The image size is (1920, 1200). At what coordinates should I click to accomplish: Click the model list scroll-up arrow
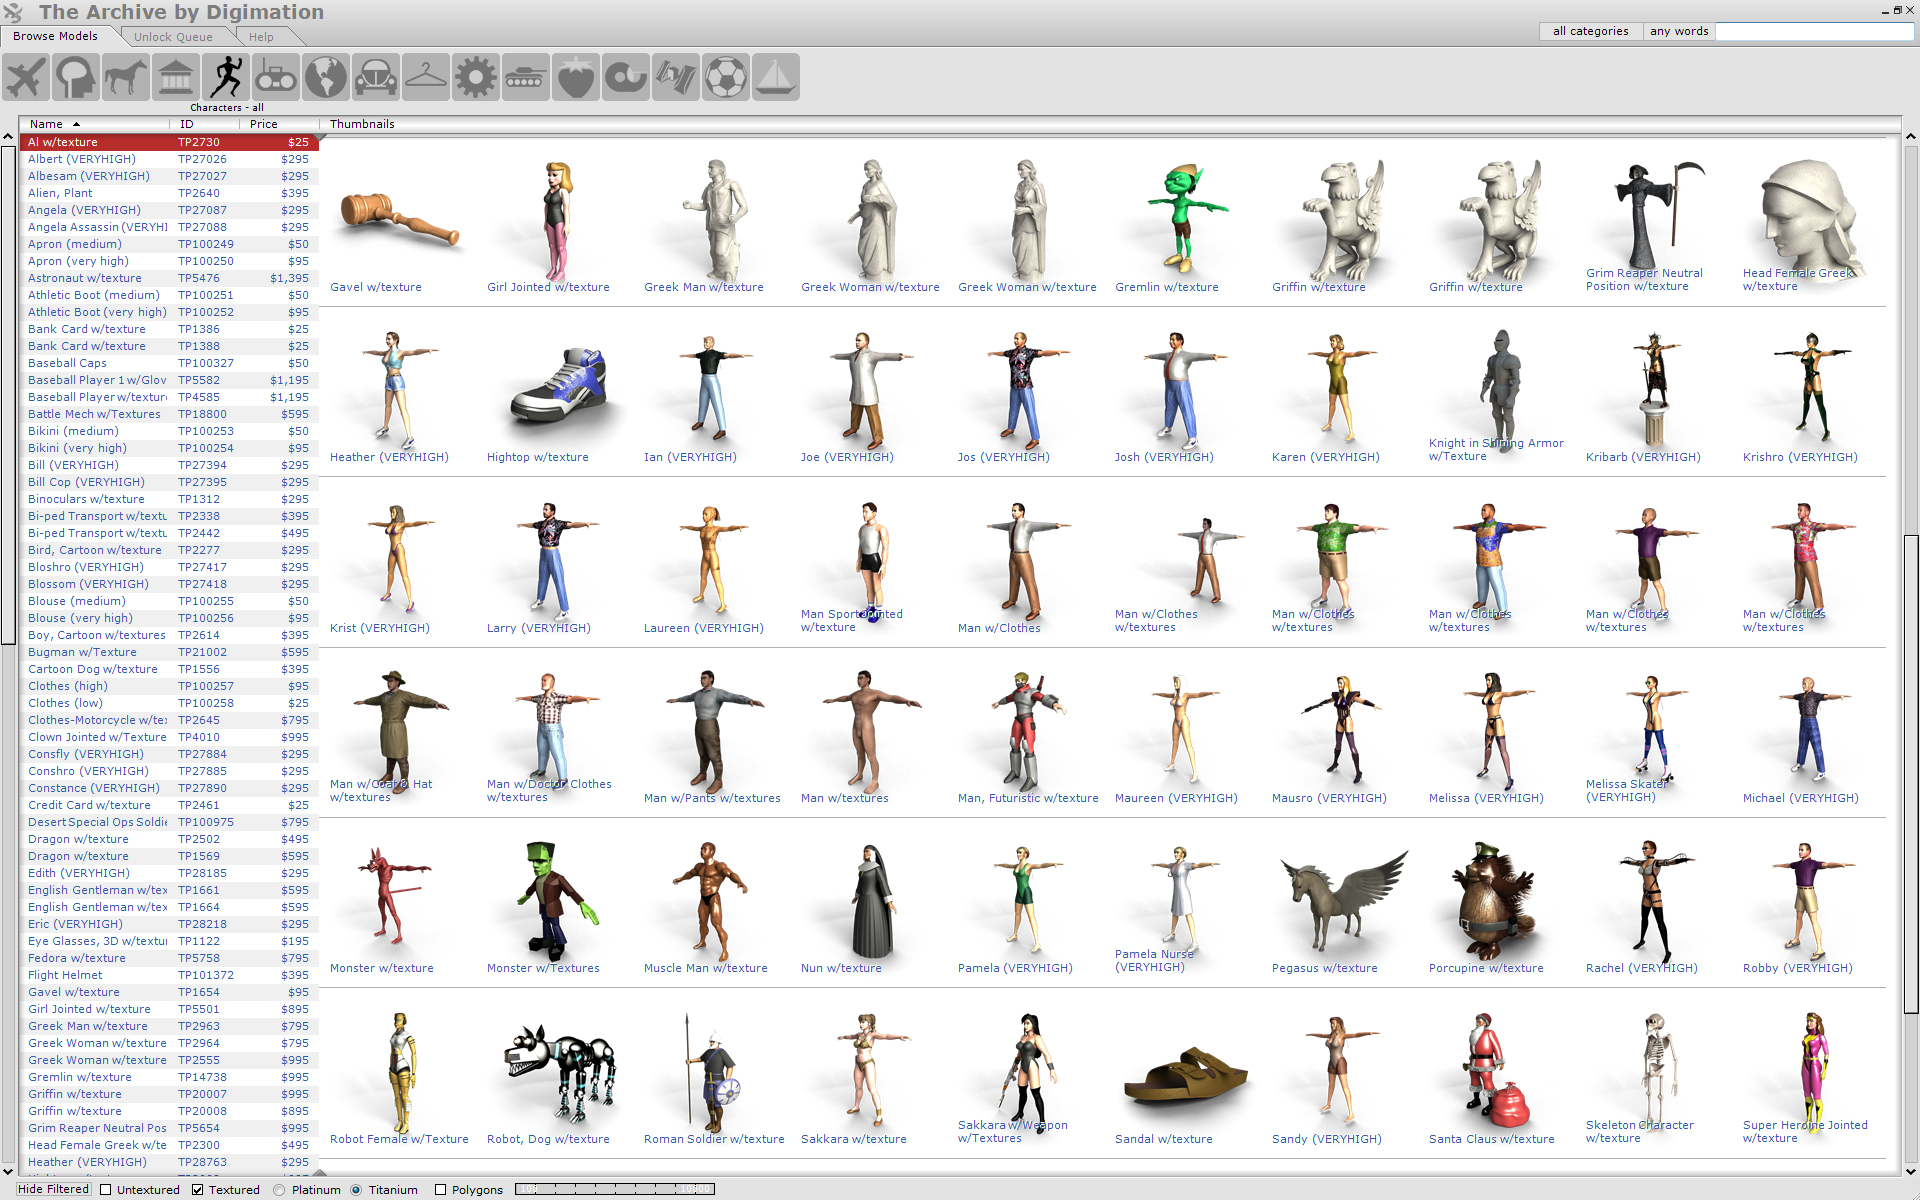8,137
